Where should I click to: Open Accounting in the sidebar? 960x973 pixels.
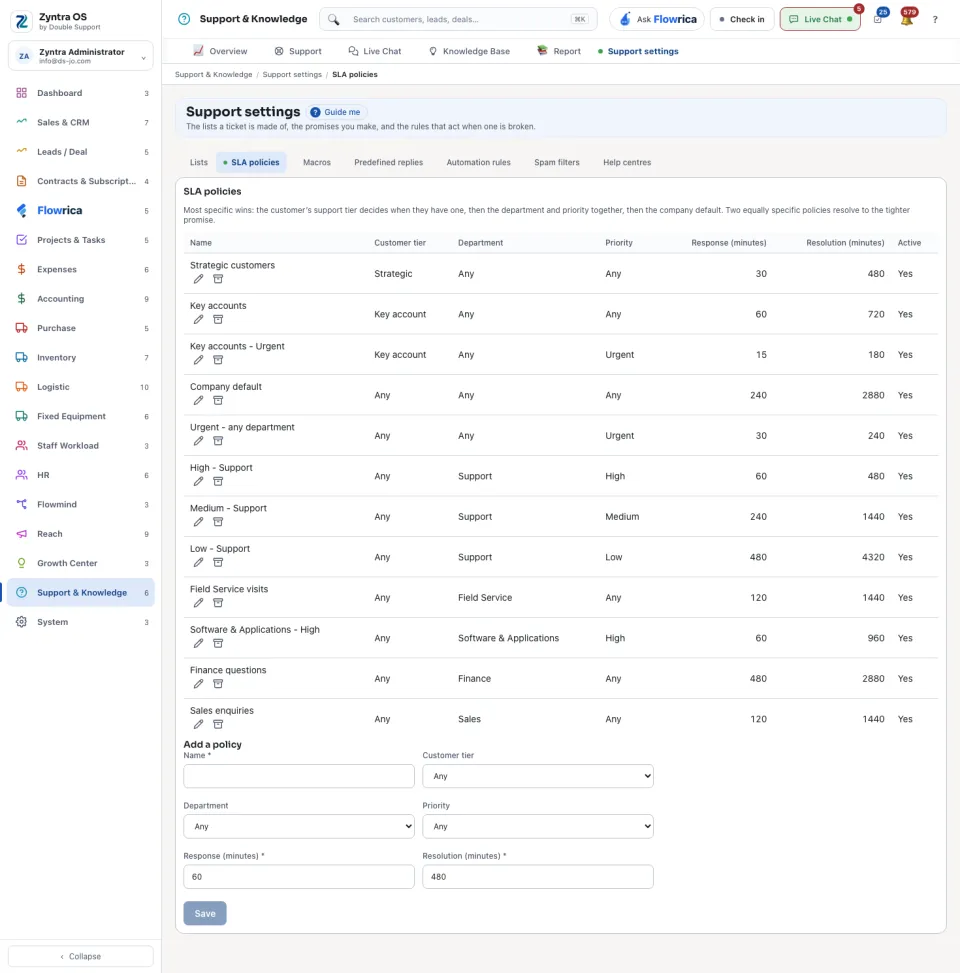coord(81,299)
